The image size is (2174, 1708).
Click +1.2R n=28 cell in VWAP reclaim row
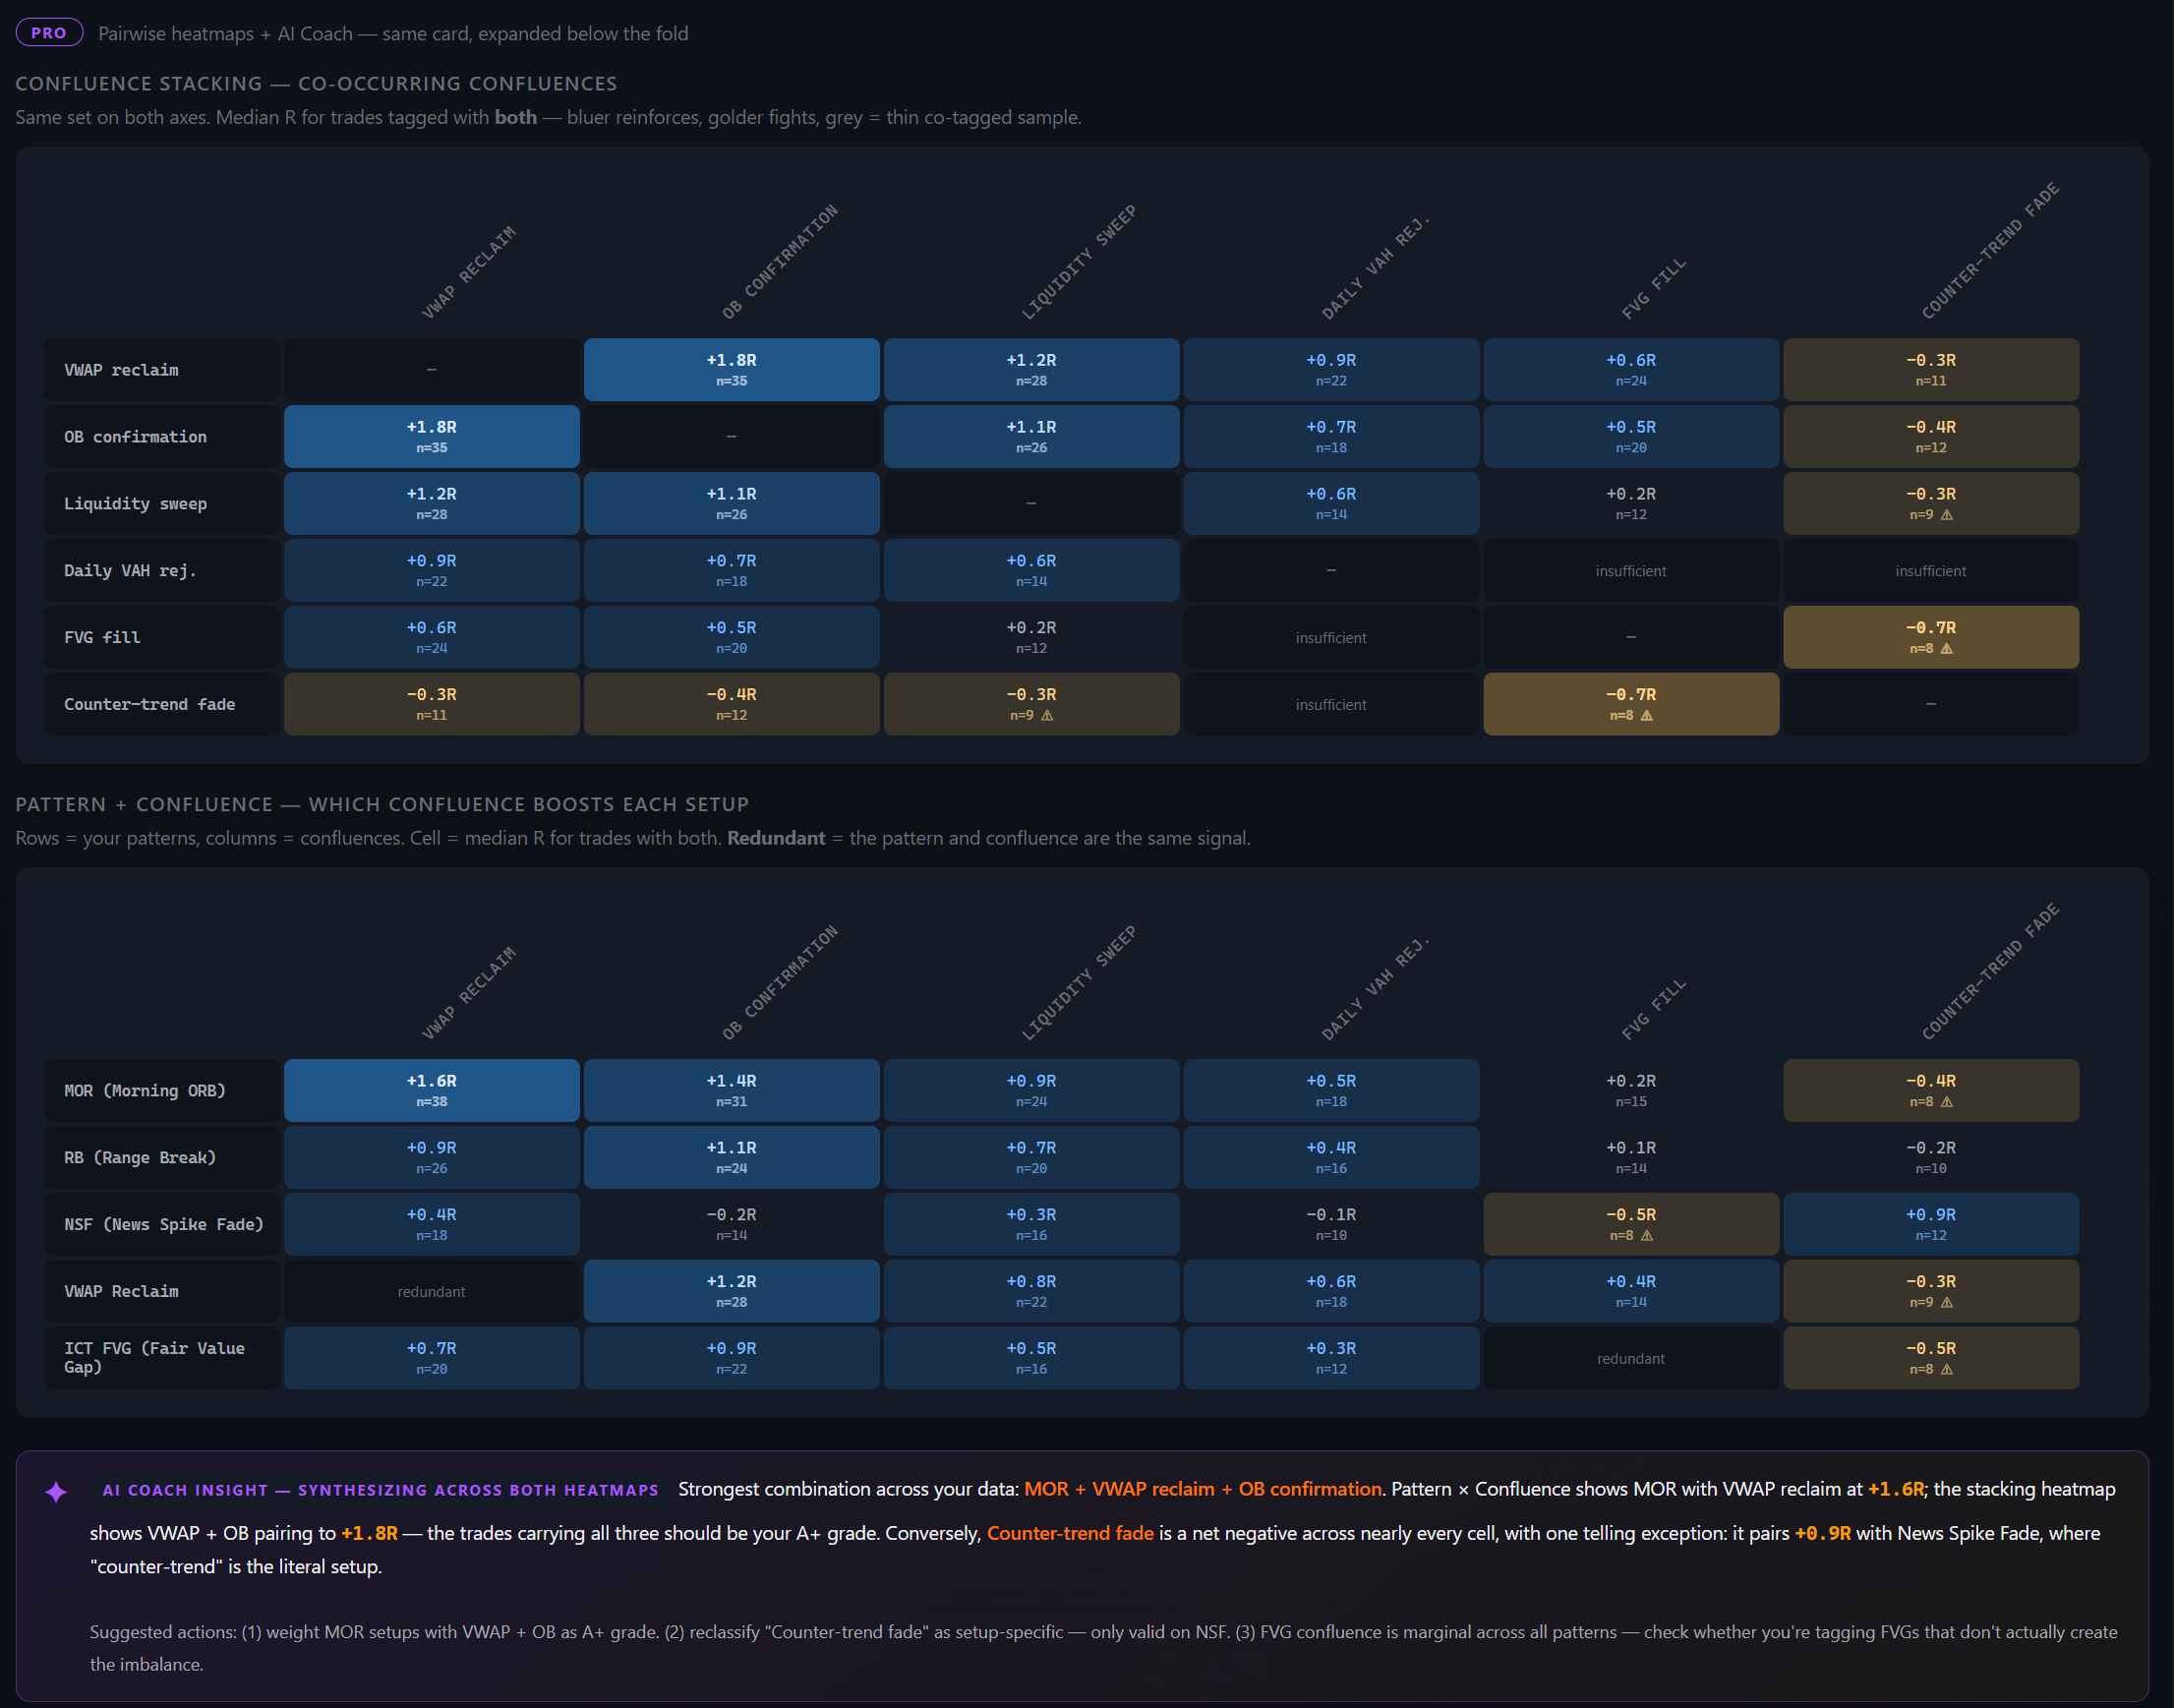tap(1032, 370)
